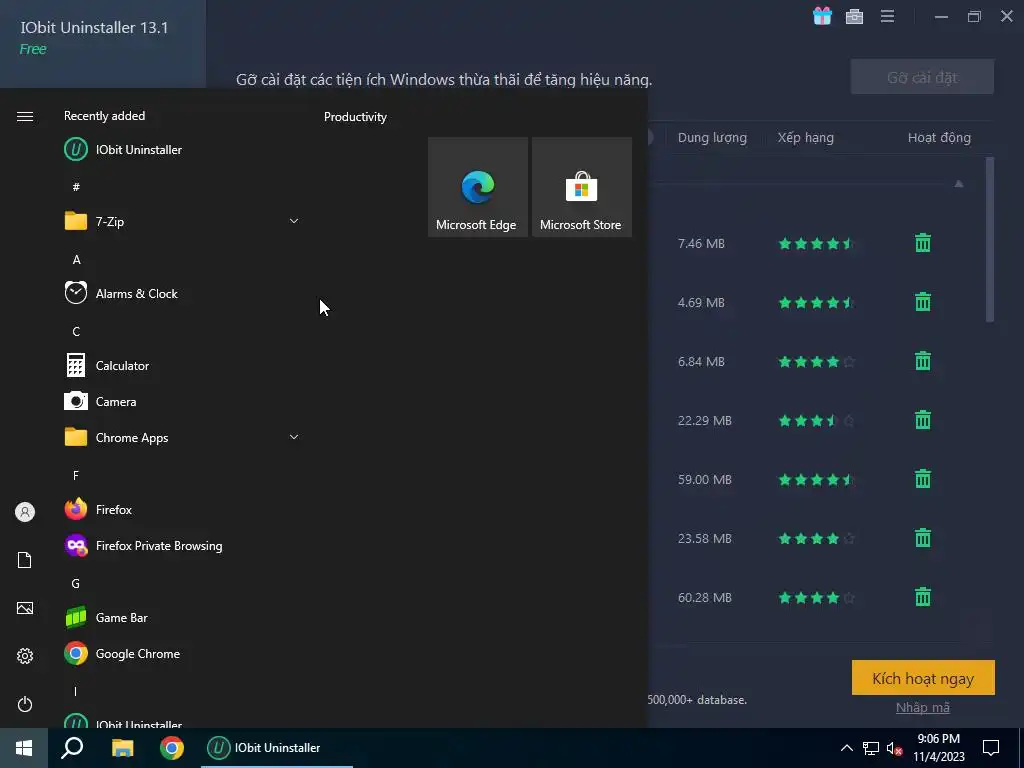Open the notification center icon

point(991,748)
